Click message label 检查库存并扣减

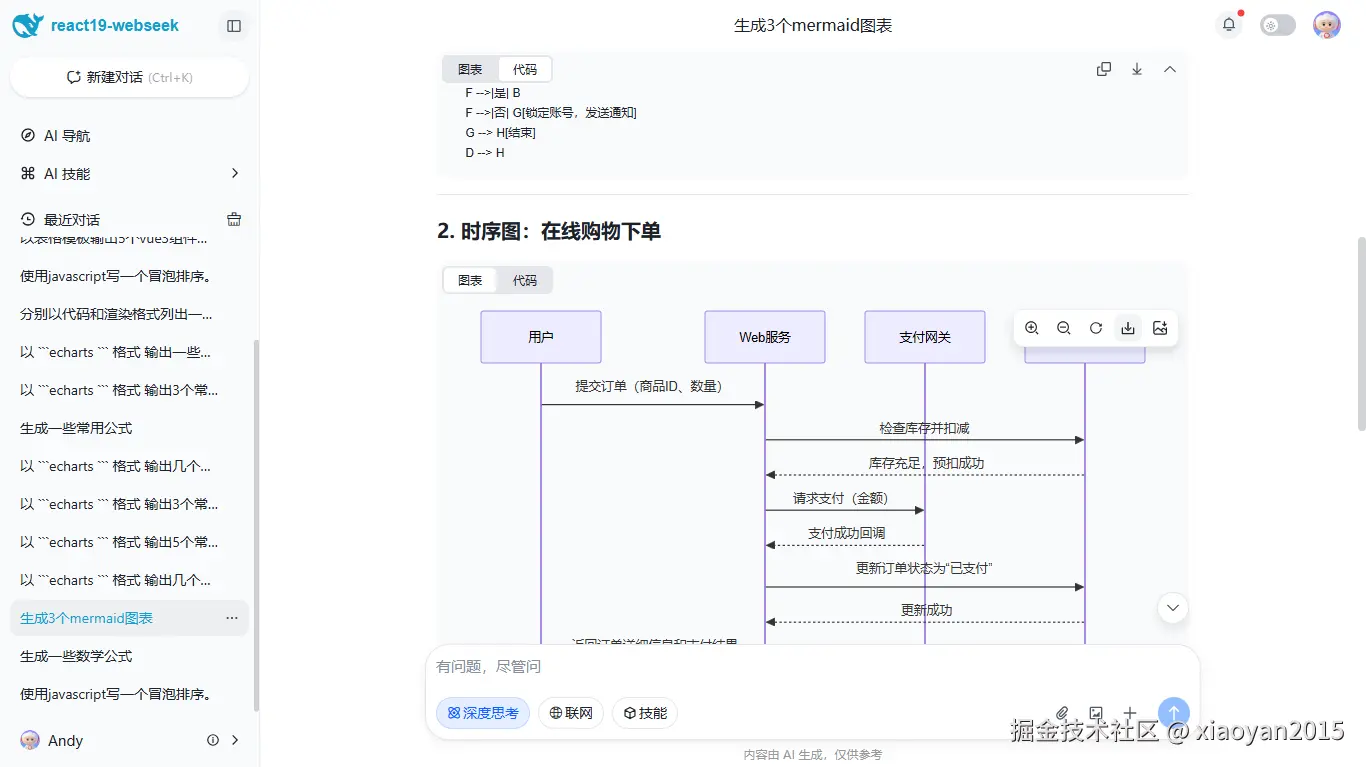925,428
